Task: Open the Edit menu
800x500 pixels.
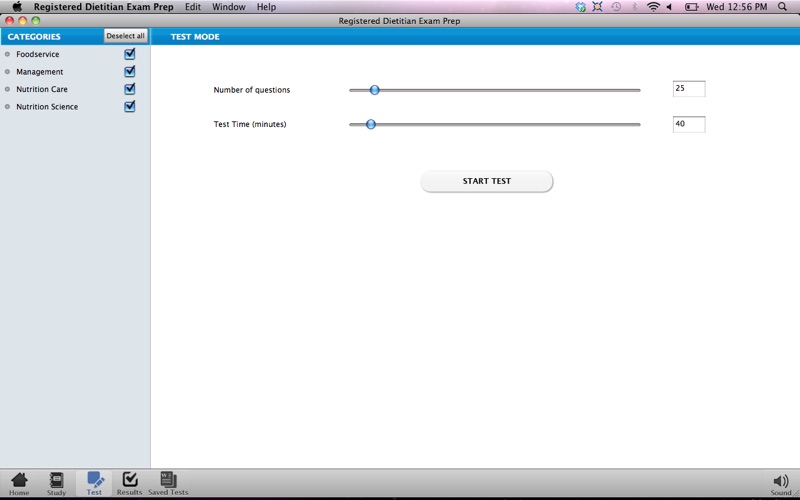Action: [192, 7]
